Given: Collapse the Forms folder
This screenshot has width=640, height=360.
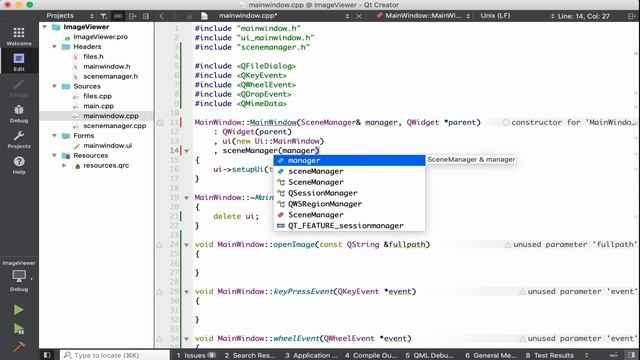Looking at the screenshot, I should coord(54,136).
